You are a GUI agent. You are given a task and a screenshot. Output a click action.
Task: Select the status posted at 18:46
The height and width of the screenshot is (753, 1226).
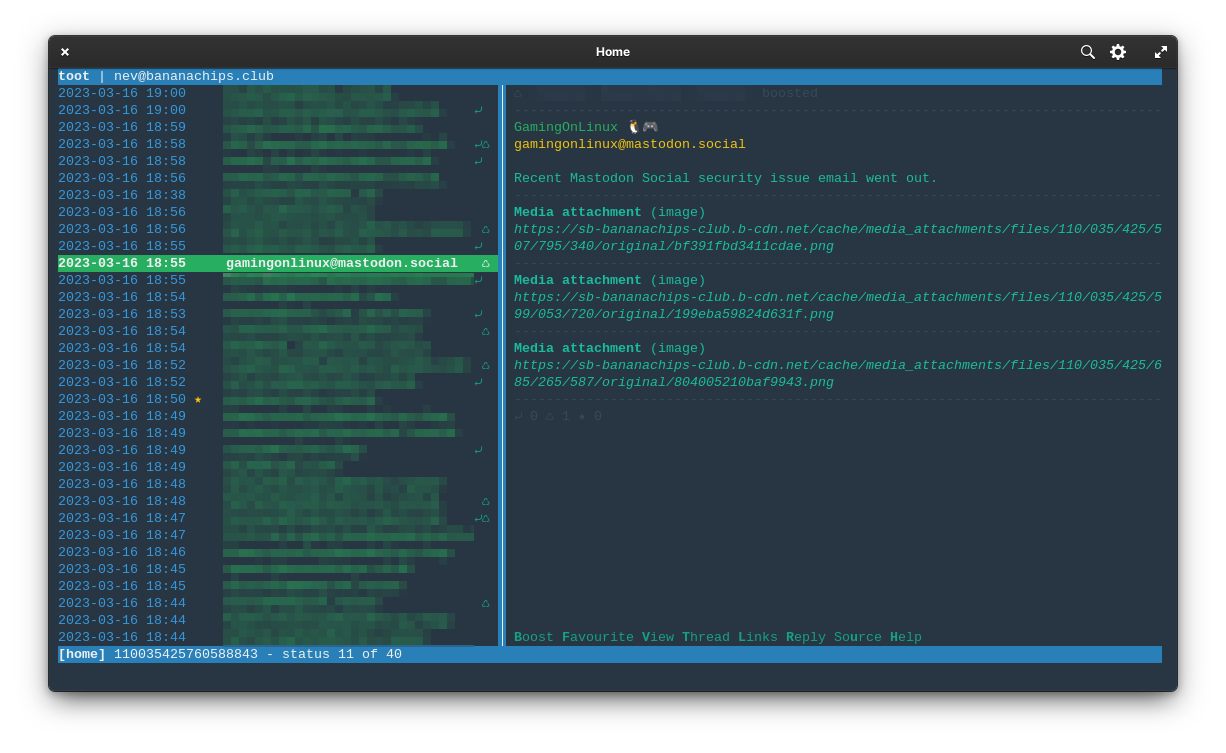pyautogui.click(x=122, y=553)
